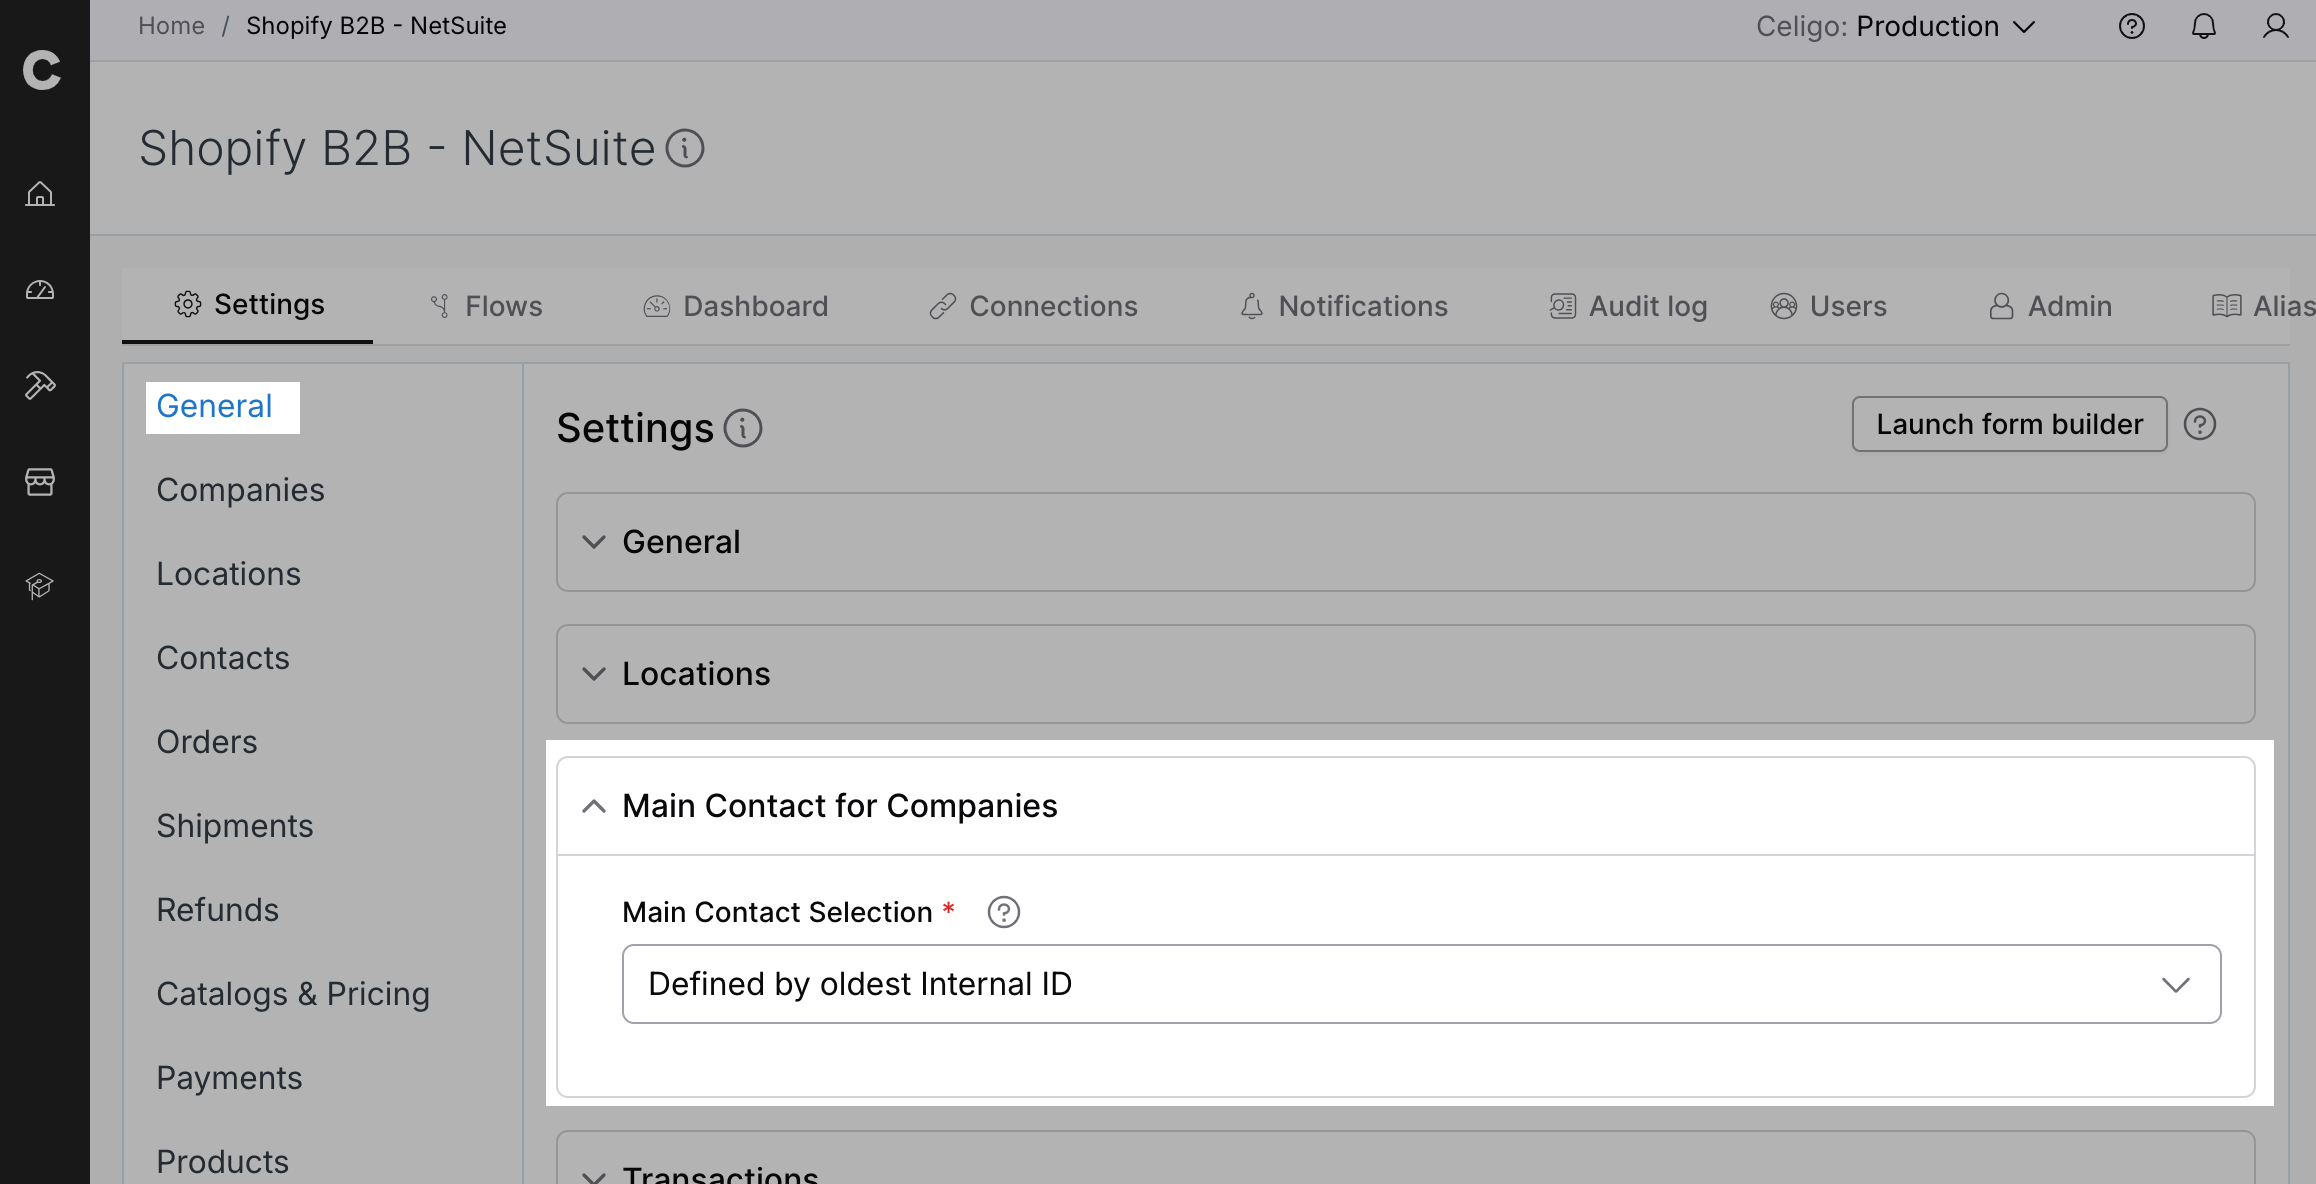The image size is (2316, 1184).
Task: Switch to the Settings tab
Action: [x=249, y=305]
